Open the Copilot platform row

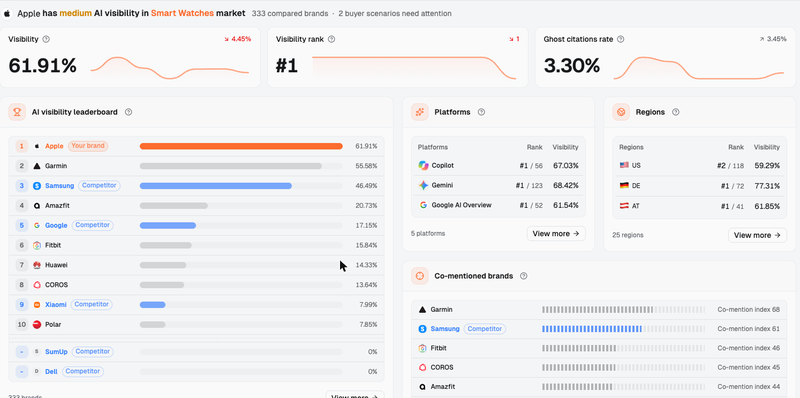pyautogui.click(x=498, y=166)
